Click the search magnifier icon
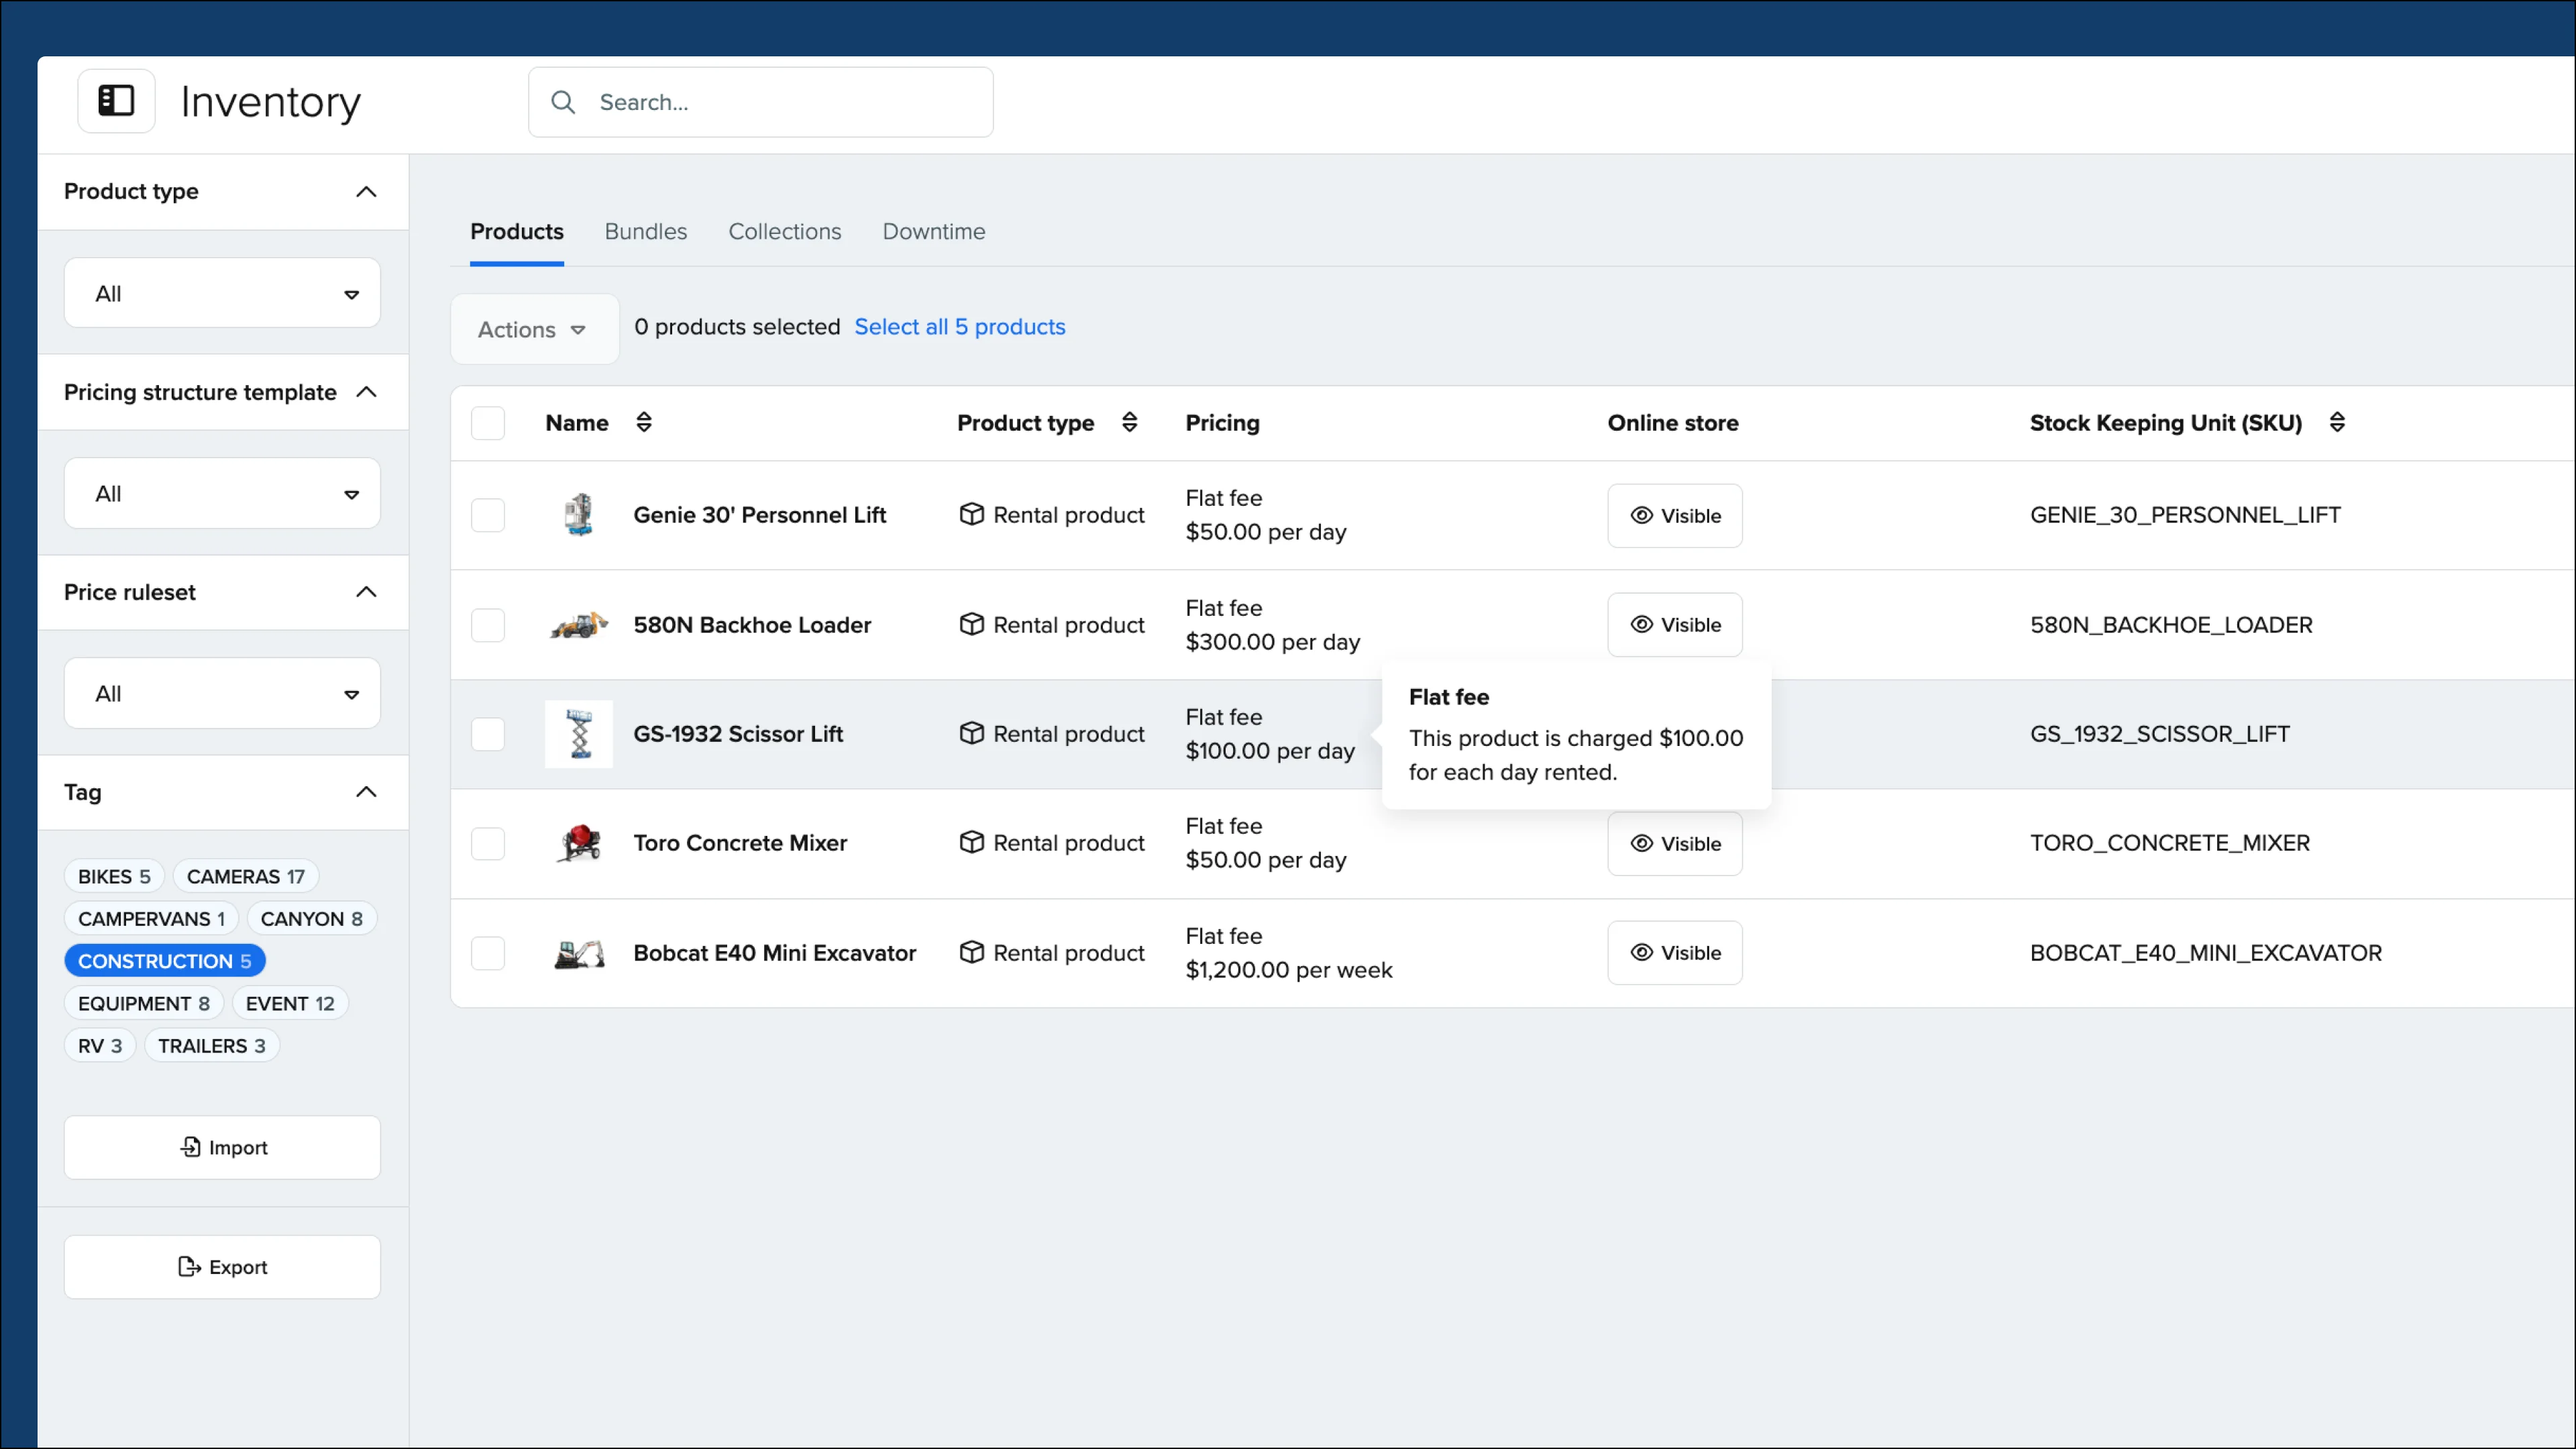Screen dimensions: 2576x1449 pyautogui.click(x=563, y=102)
